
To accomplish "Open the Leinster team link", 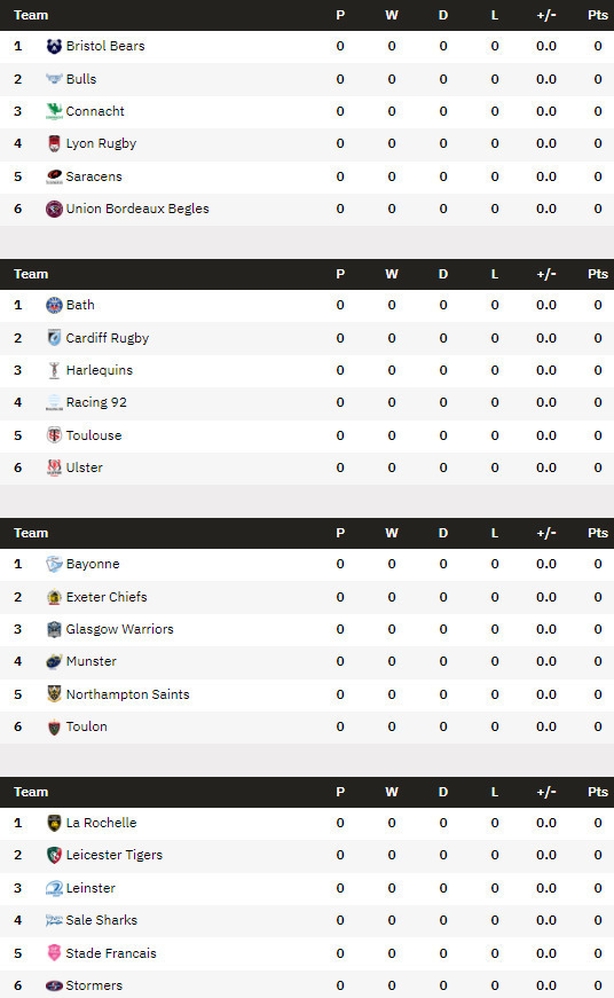I will [x=91, y=888].
